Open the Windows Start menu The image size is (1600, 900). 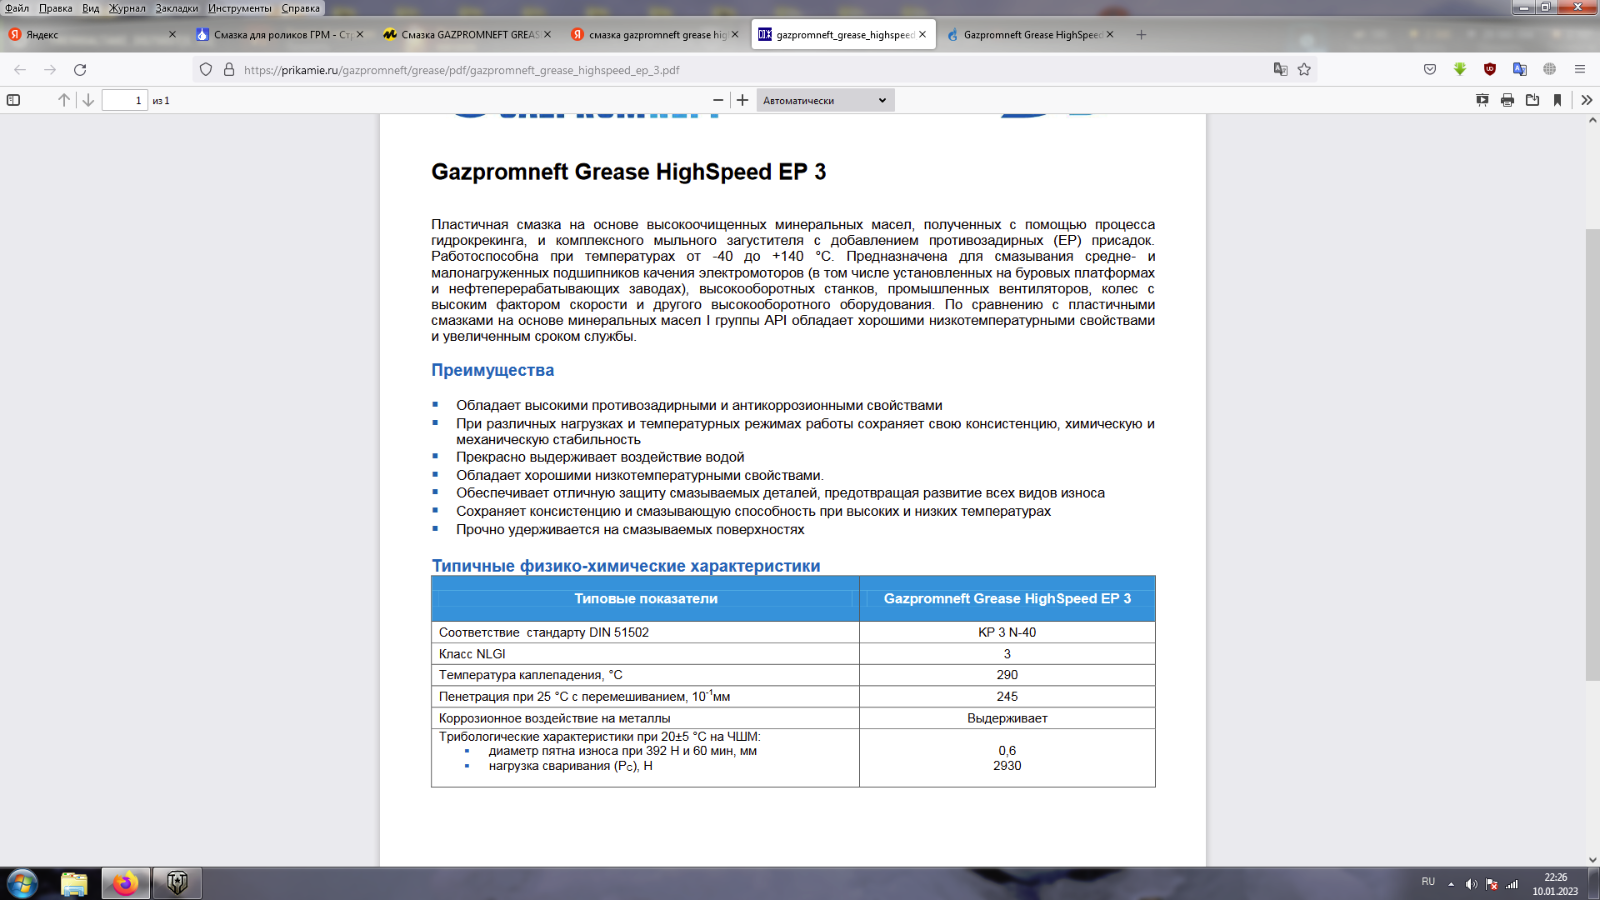(x=22, y=883)
